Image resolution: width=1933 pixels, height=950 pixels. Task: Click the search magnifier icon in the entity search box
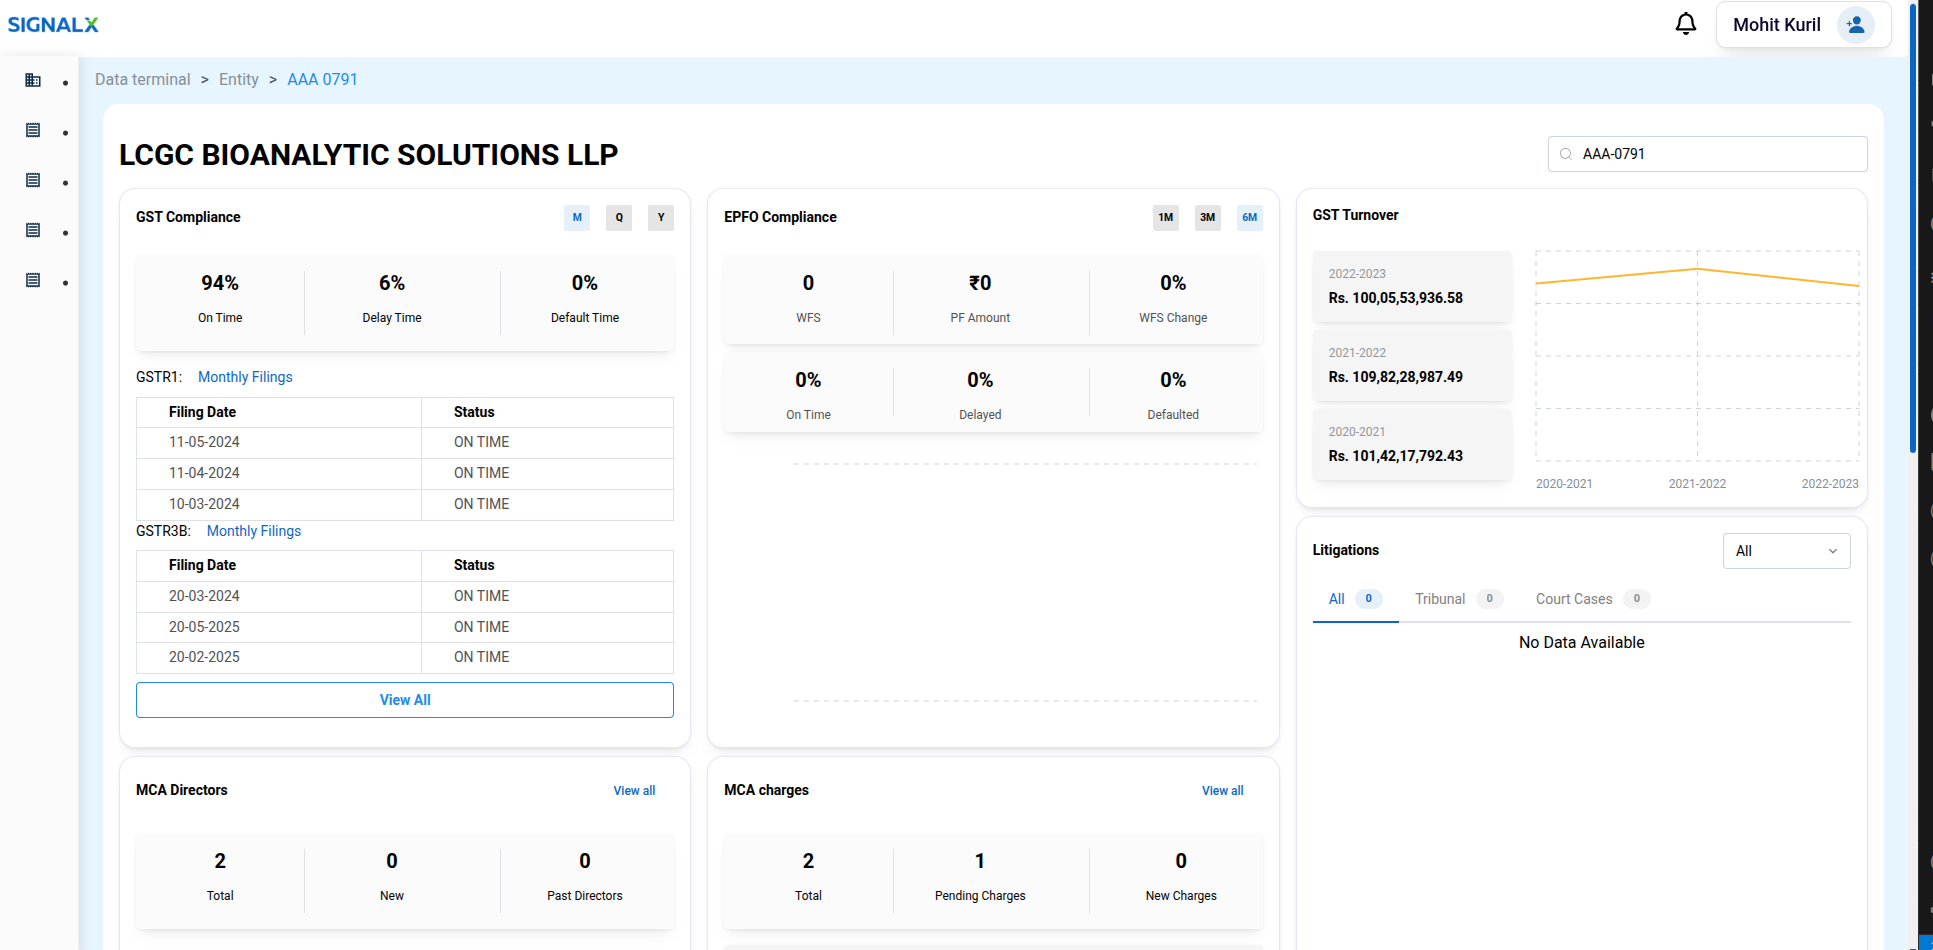coord(1566,154)
